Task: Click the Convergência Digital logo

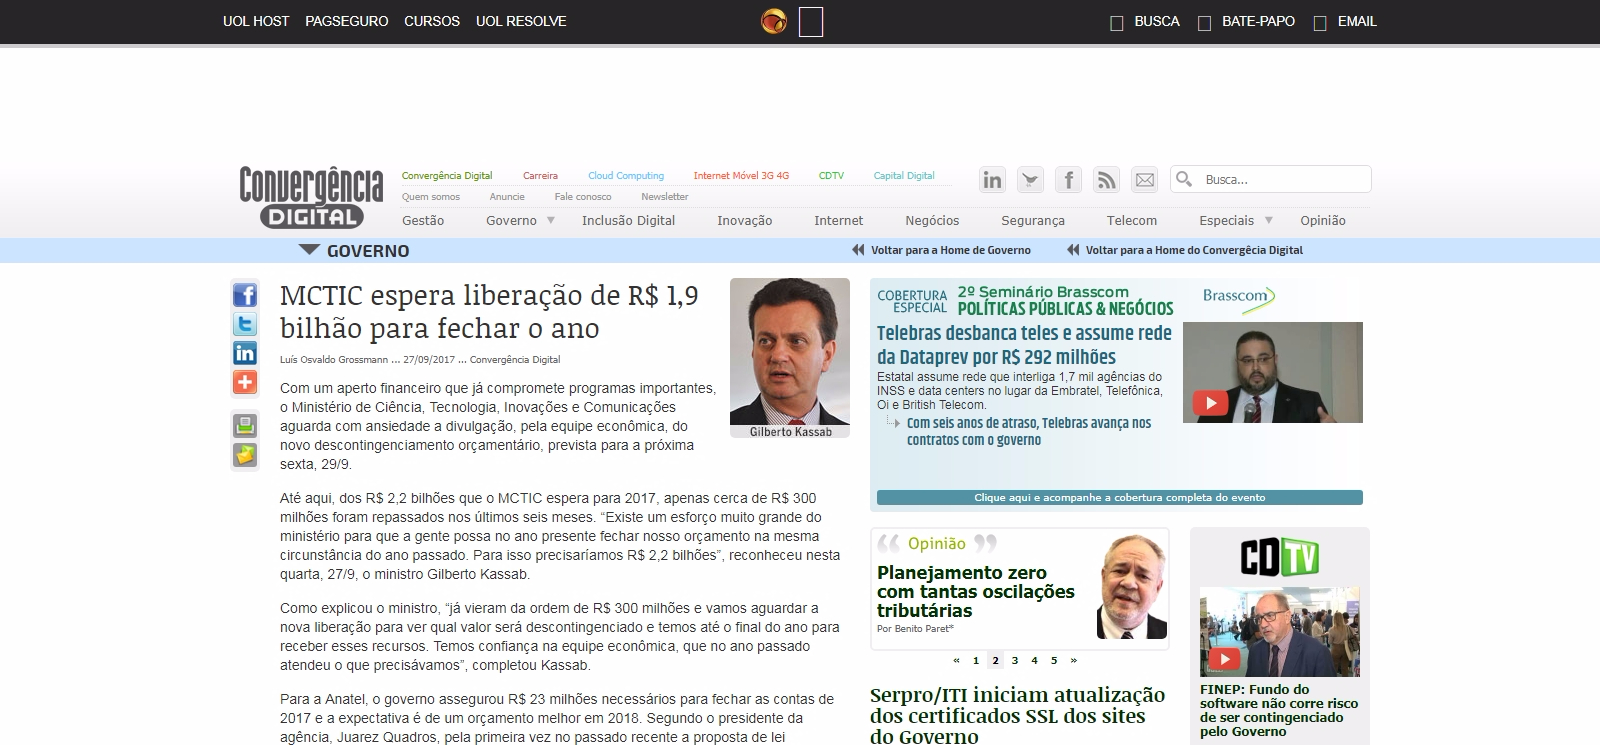Action: 311,197
